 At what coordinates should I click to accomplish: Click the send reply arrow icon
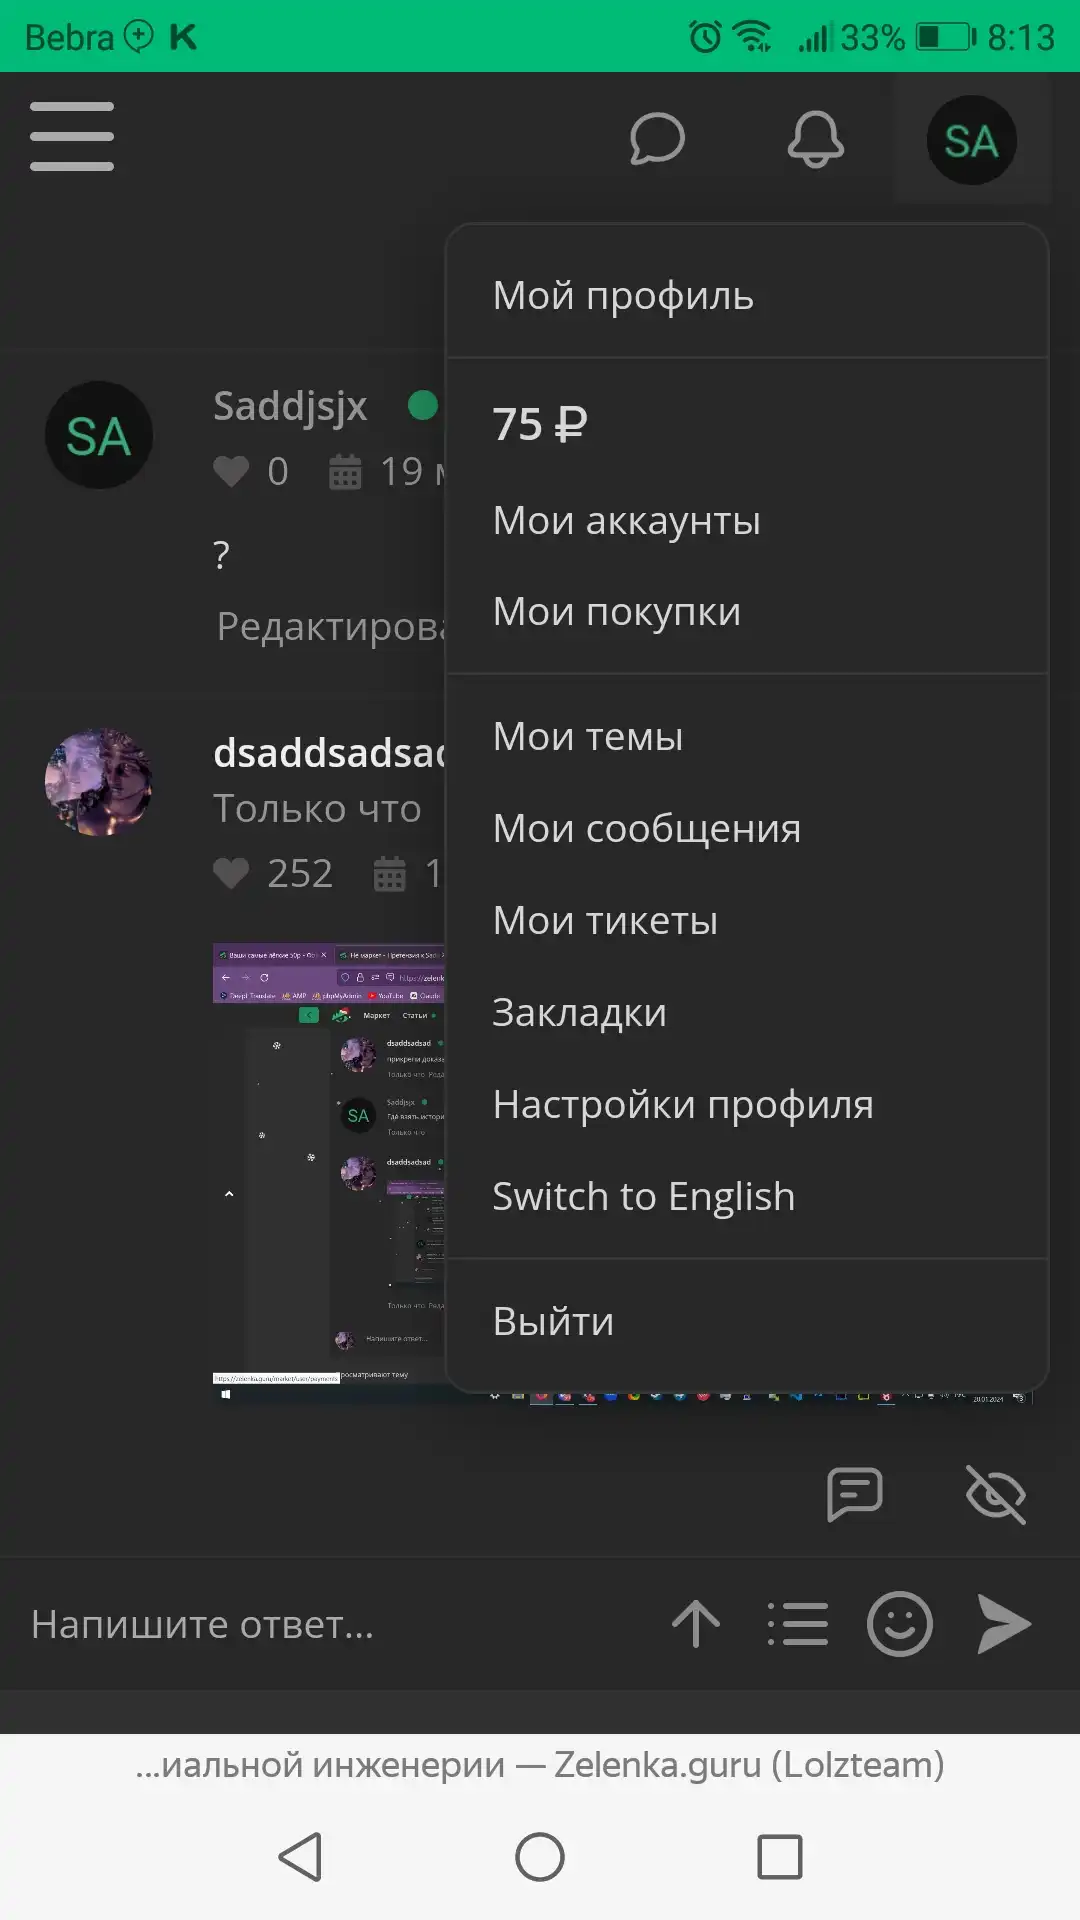coord(1004,1624)
